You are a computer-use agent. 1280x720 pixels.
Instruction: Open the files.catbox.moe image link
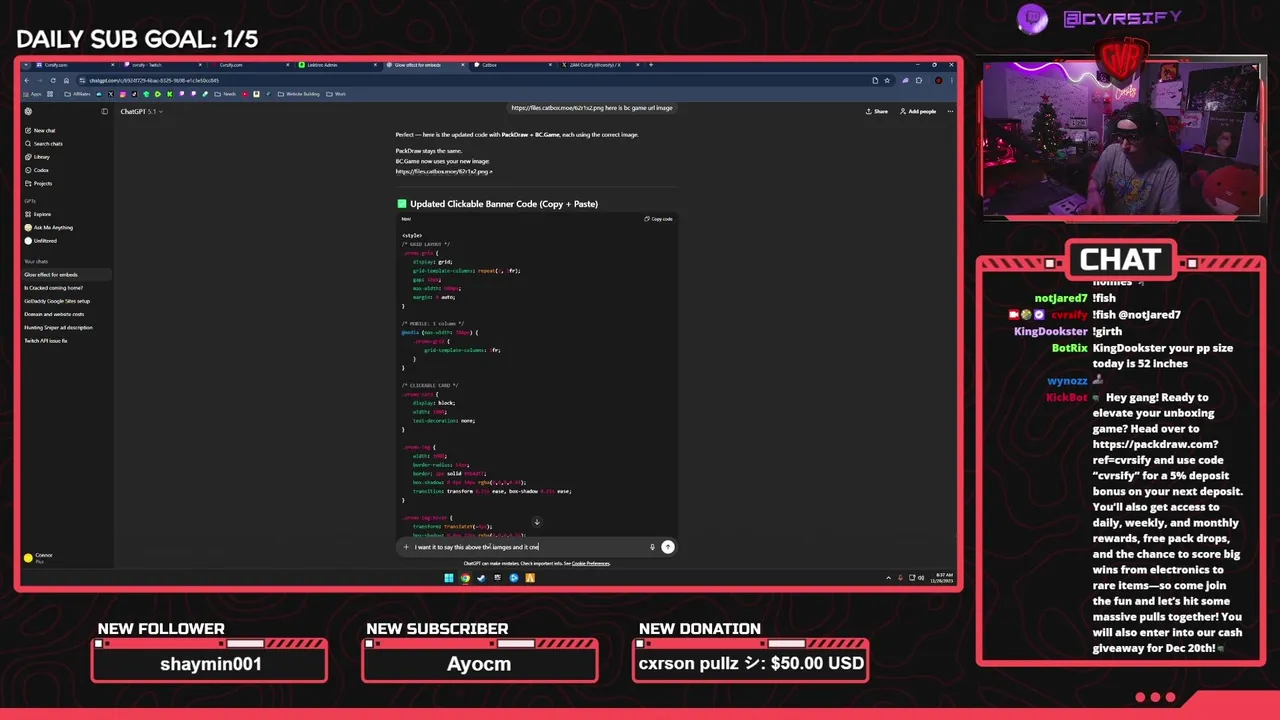pyautogui.click(x=444, y=171)
